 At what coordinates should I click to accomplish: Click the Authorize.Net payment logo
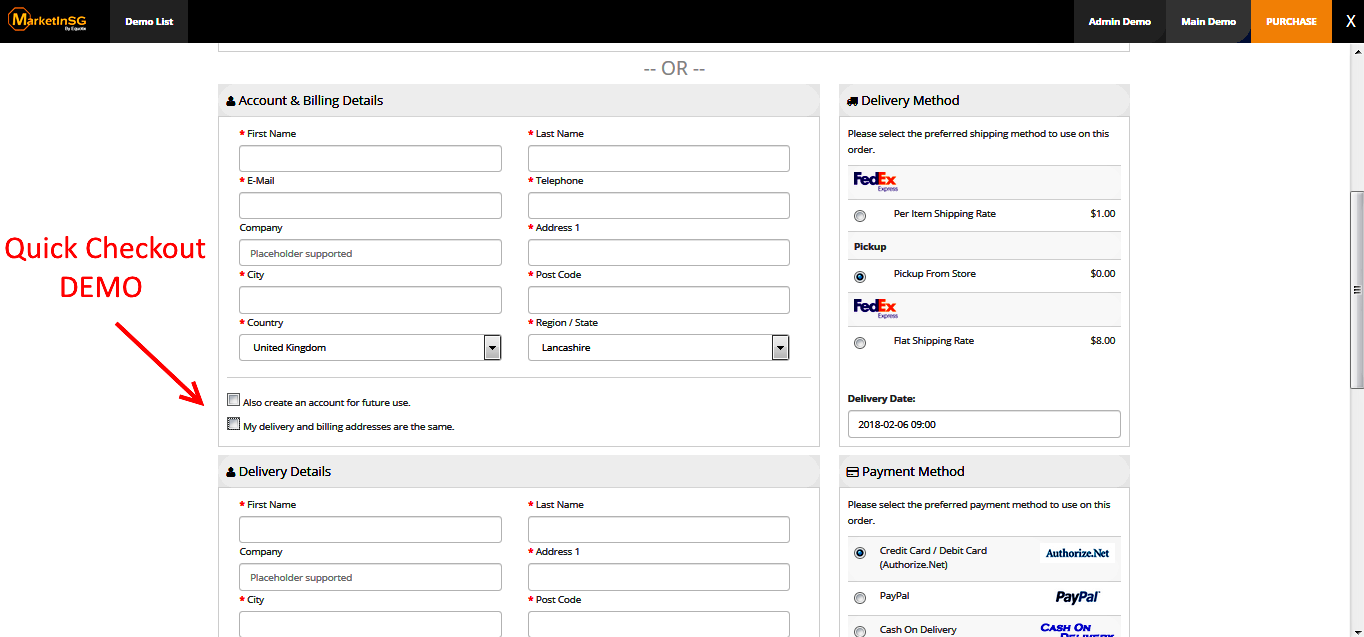pyautogui.click(x=1077, y=553)
